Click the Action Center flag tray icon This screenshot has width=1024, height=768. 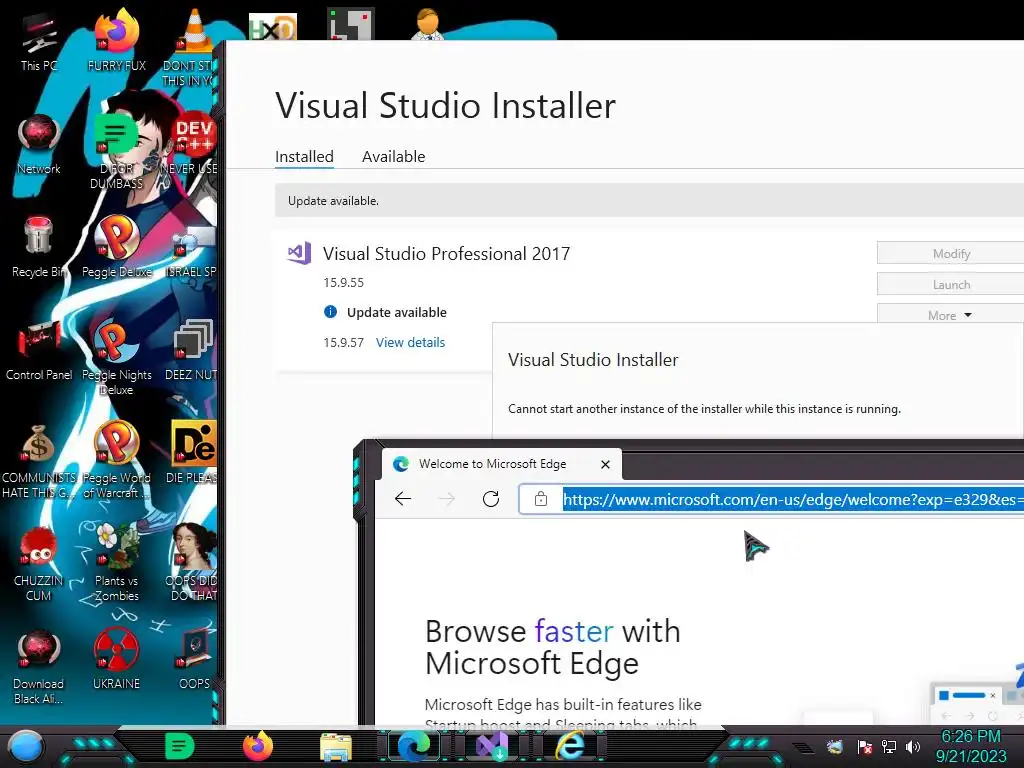pos(865,746)
